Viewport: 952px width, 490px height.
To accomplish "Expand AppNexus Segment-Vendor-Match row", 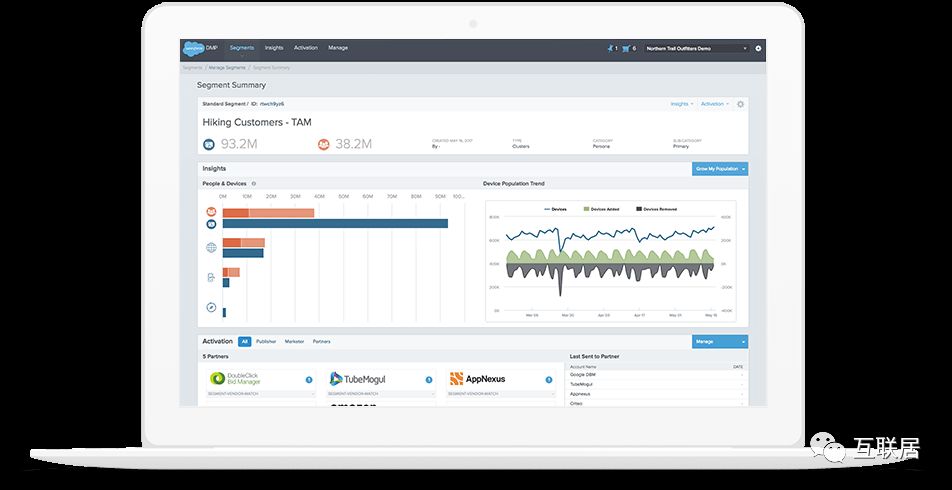I will tap(502, 394).
